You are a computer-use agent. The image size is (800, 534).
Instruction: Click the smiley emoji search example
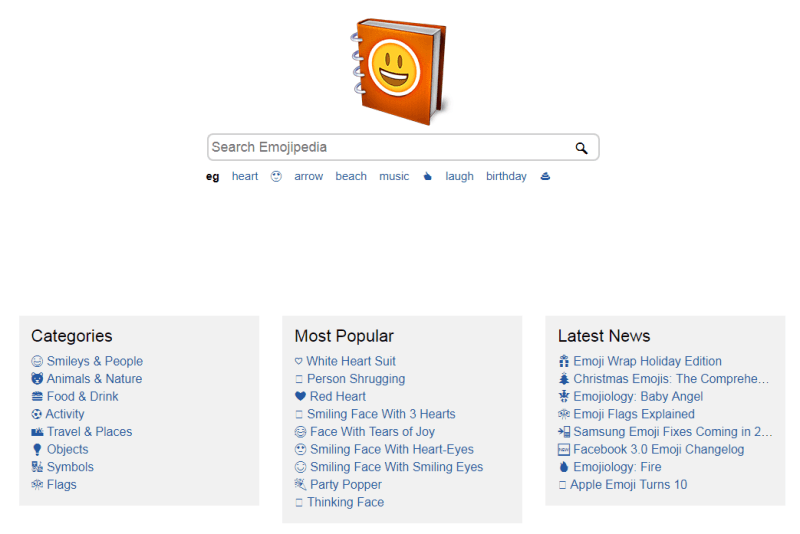tap(276, 176)
